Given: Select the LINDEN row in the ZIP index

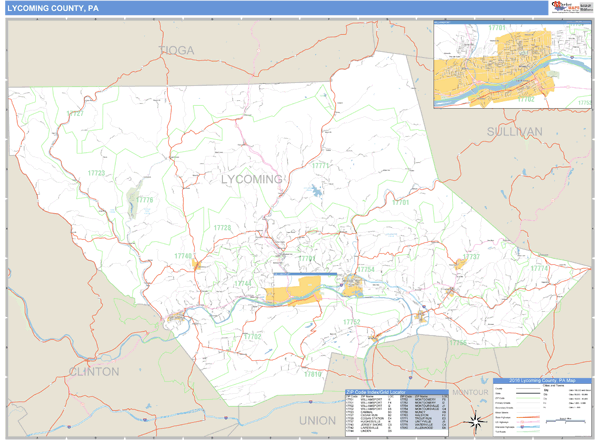Looking at the screenshot, I should point(369,431).
